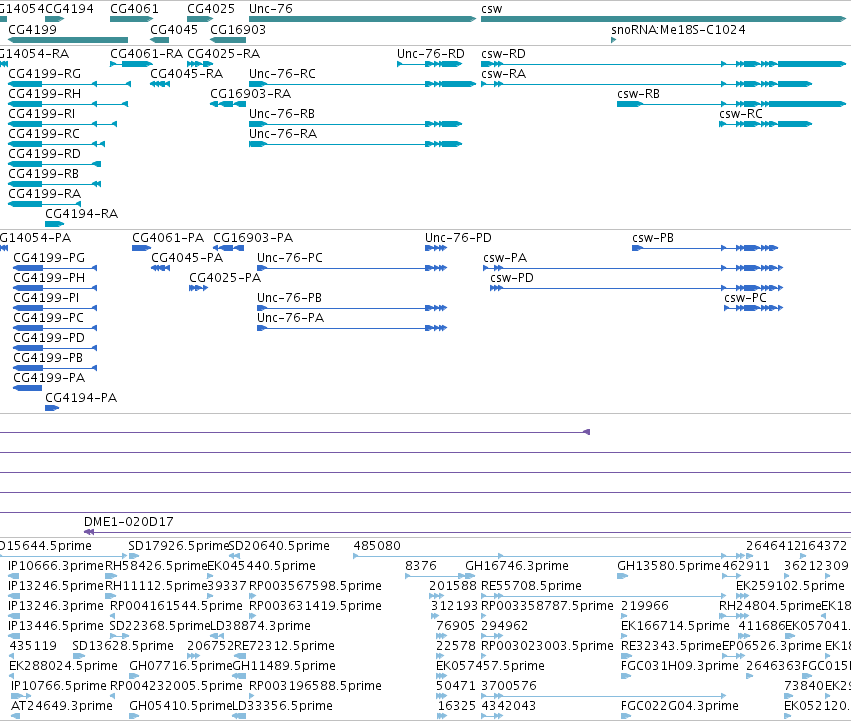Select the CG16903 gene glyph
Viewport: 851px width, 721px height.
[x=228, y=40]
